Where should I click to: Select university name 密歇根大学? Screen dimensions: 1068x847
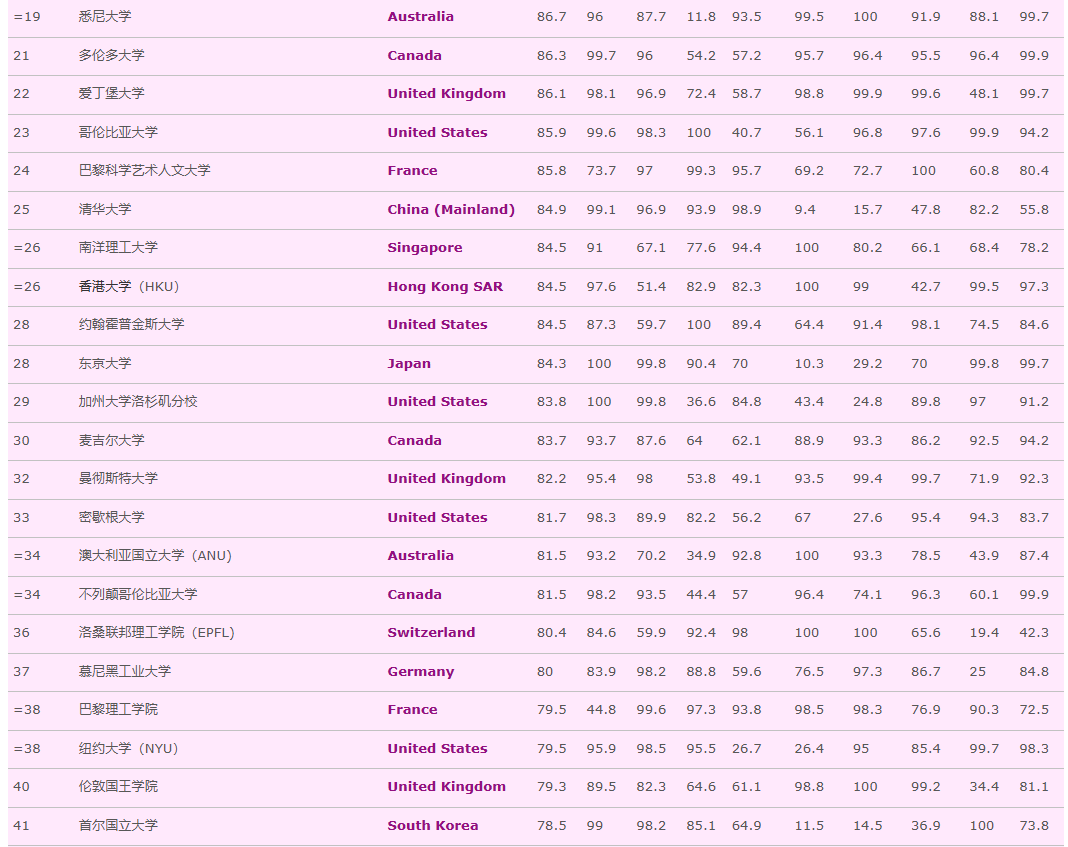click(111, 517)
